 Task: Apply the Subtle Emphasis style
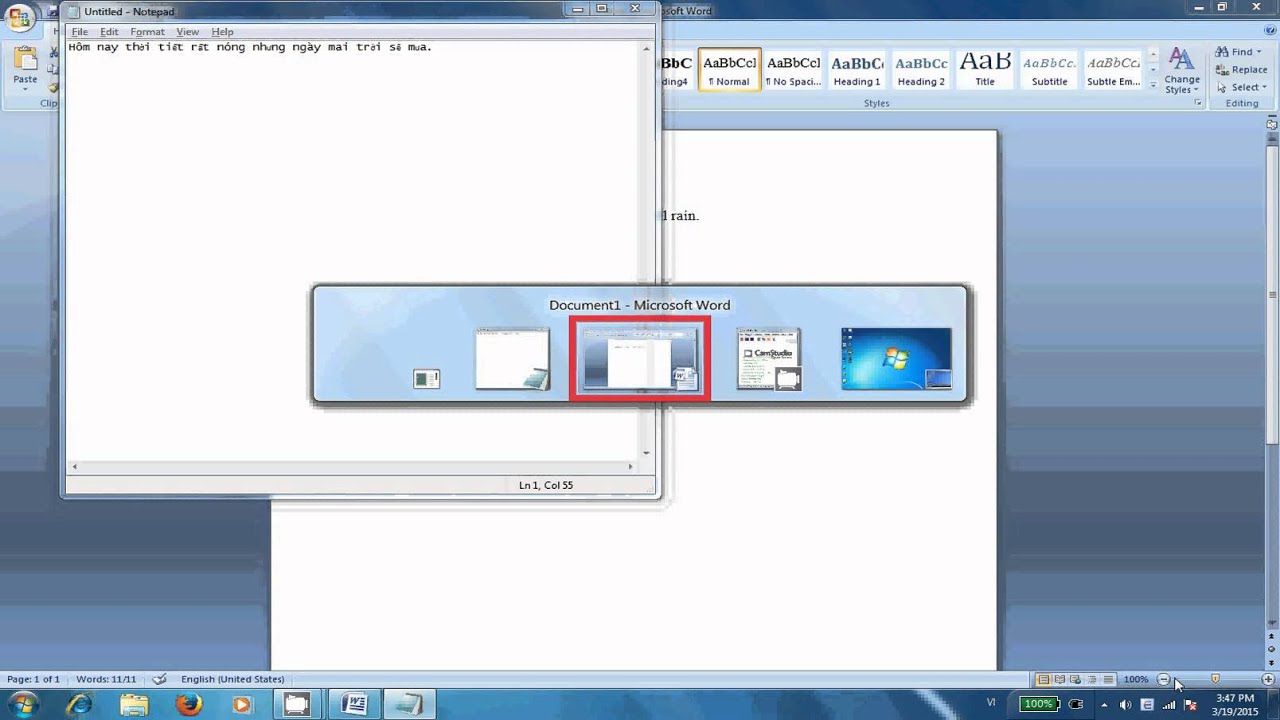pyautogui.click(x=1113, y=70)
